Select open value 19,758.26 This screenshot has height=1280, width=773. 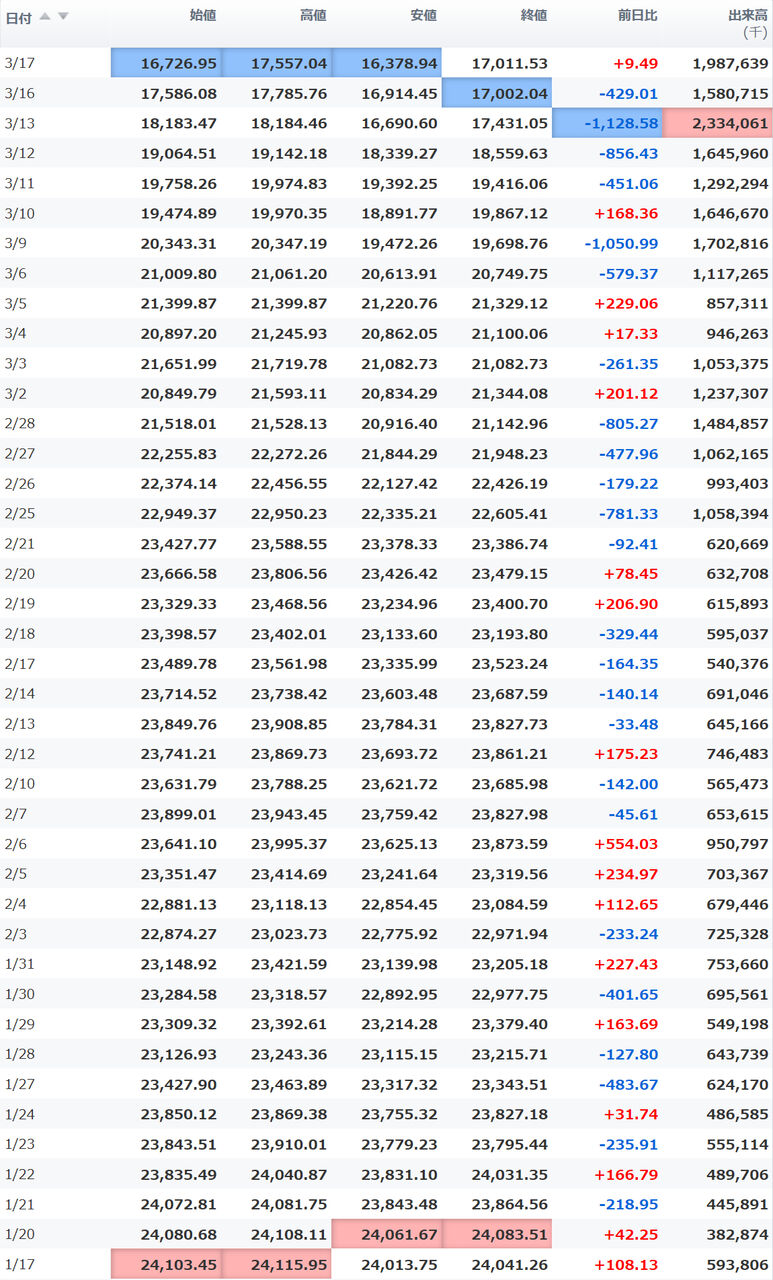[179, 183]
